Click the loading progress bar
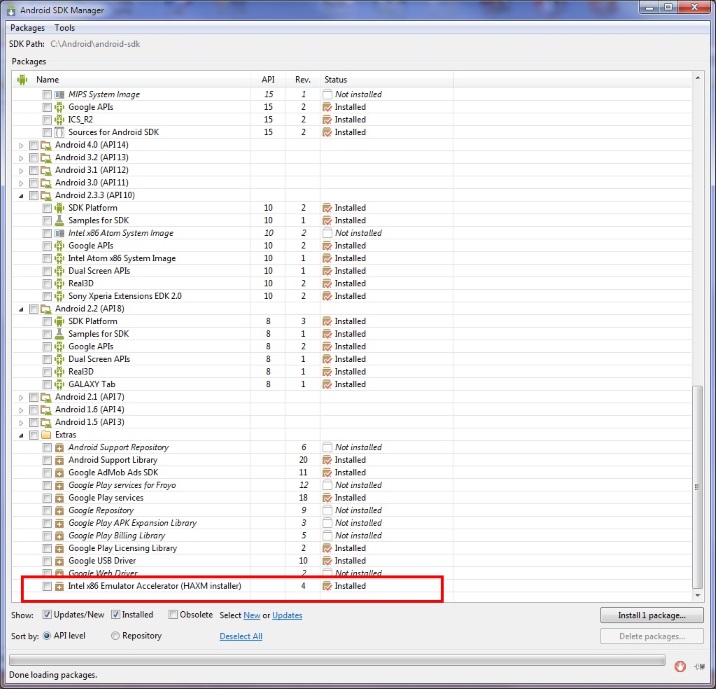 [337, 660]
